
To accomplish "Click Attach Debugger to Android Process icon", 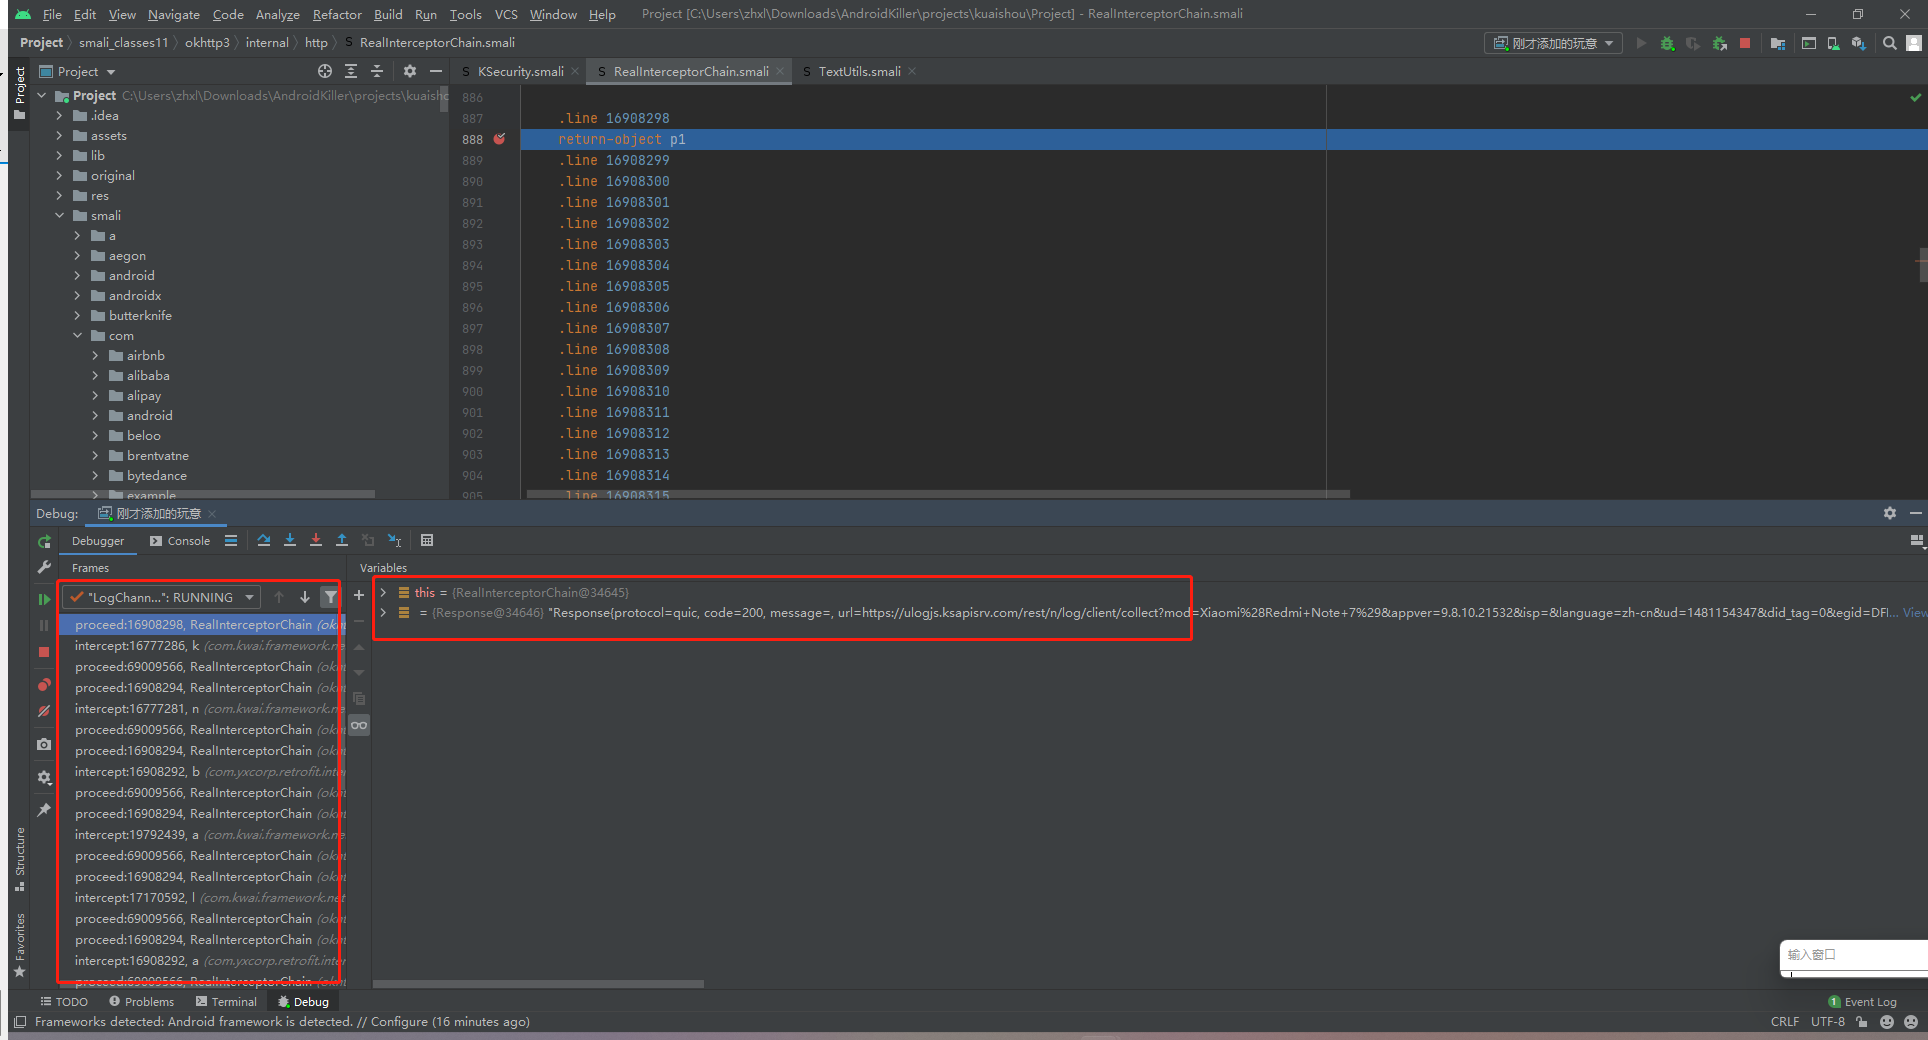I will point(1719,43).
